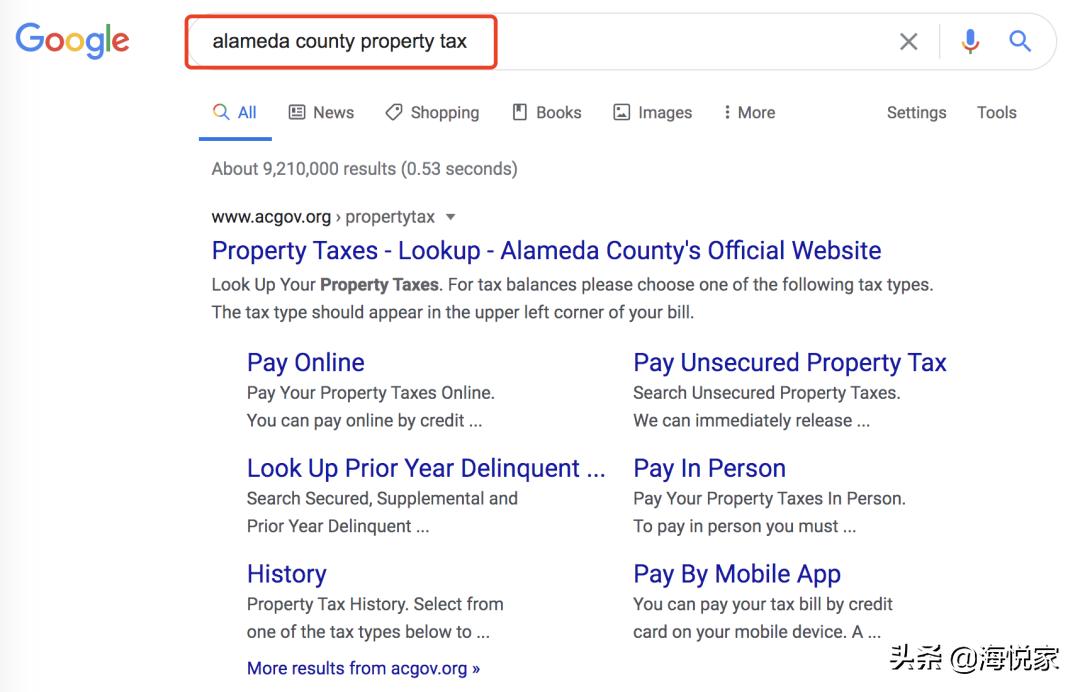Screen dimensions: 1080x692
Task: Click the magnifying glass search button
Action: click(x=1019, y=41)
